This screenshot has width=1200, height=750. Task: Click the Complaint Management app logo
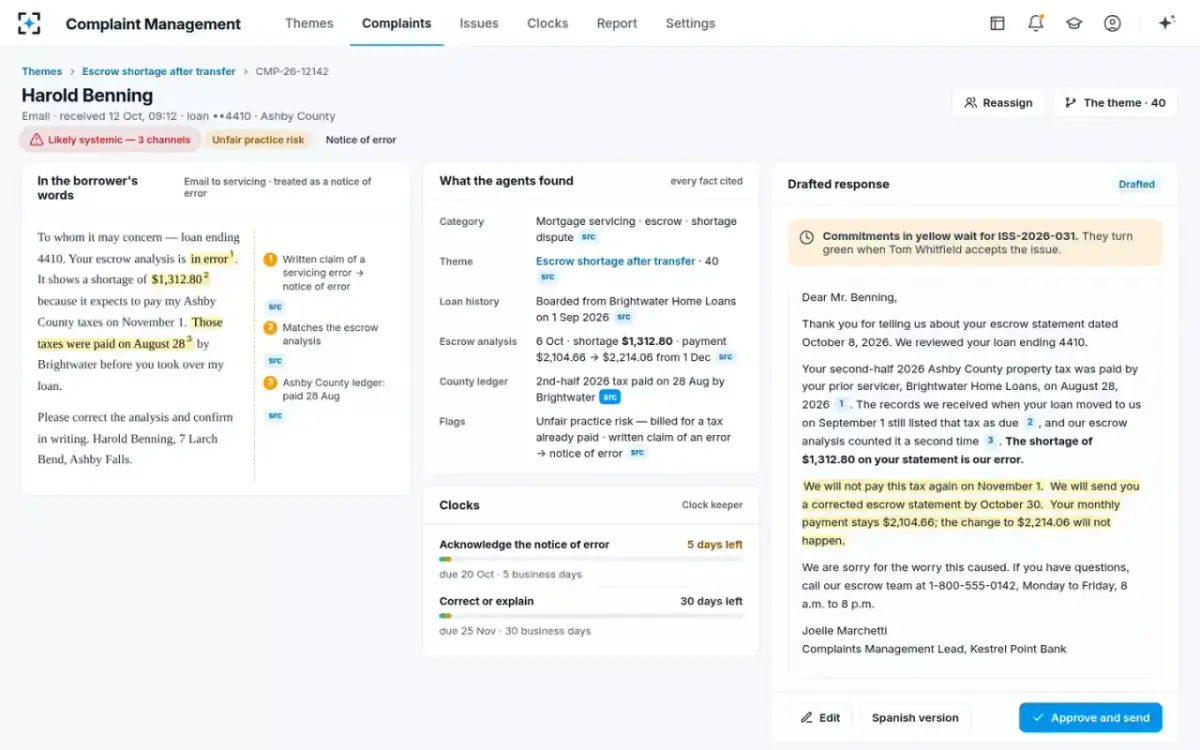(30, 23)
